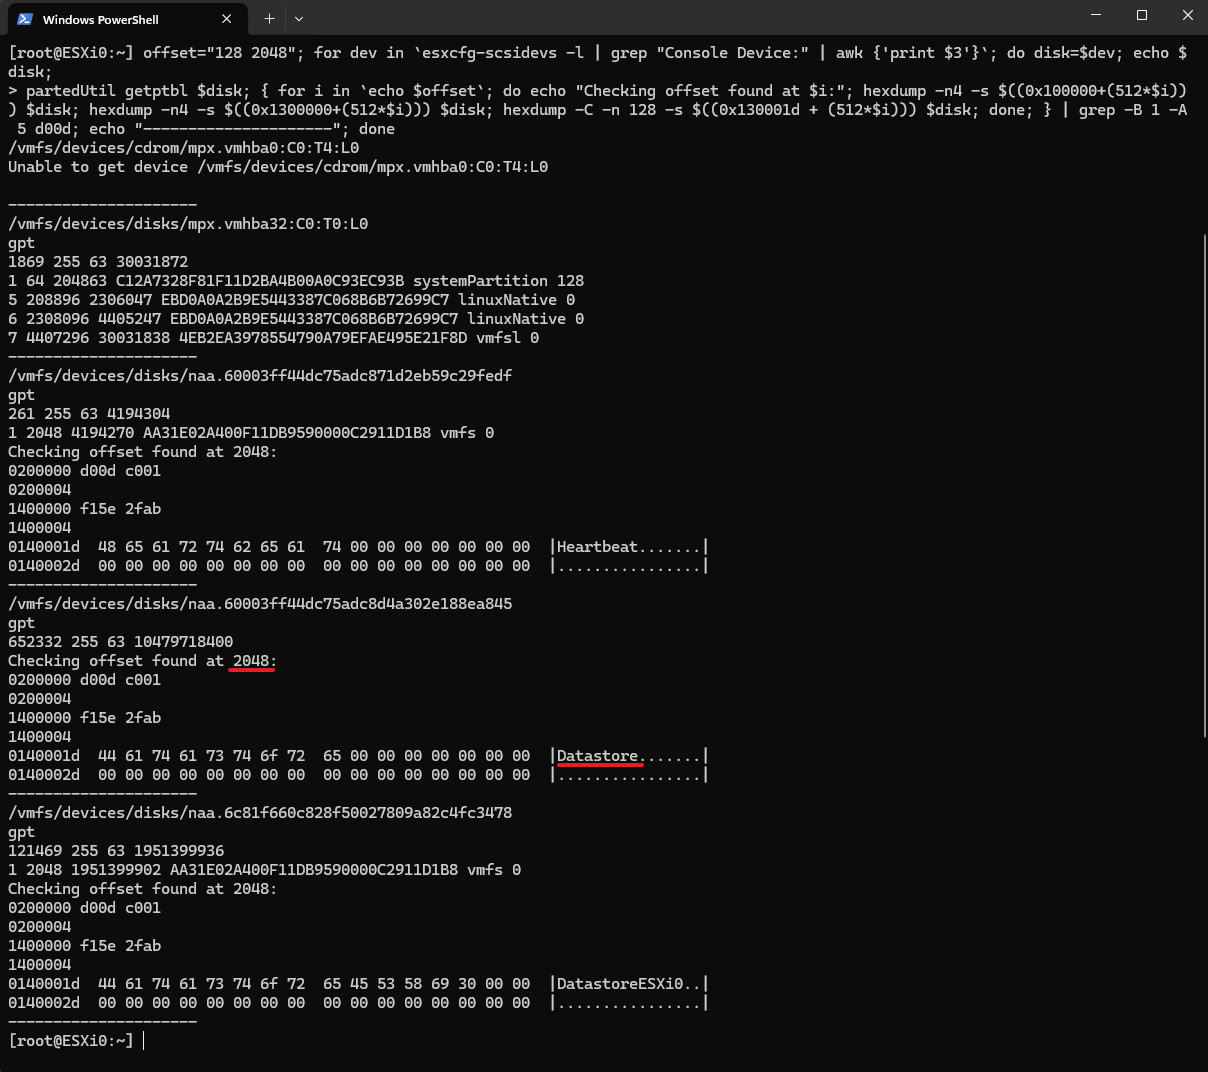Select the Windows PowerShell tab title
This screenshot has height=1072, width=1208.
pos(115,18)
